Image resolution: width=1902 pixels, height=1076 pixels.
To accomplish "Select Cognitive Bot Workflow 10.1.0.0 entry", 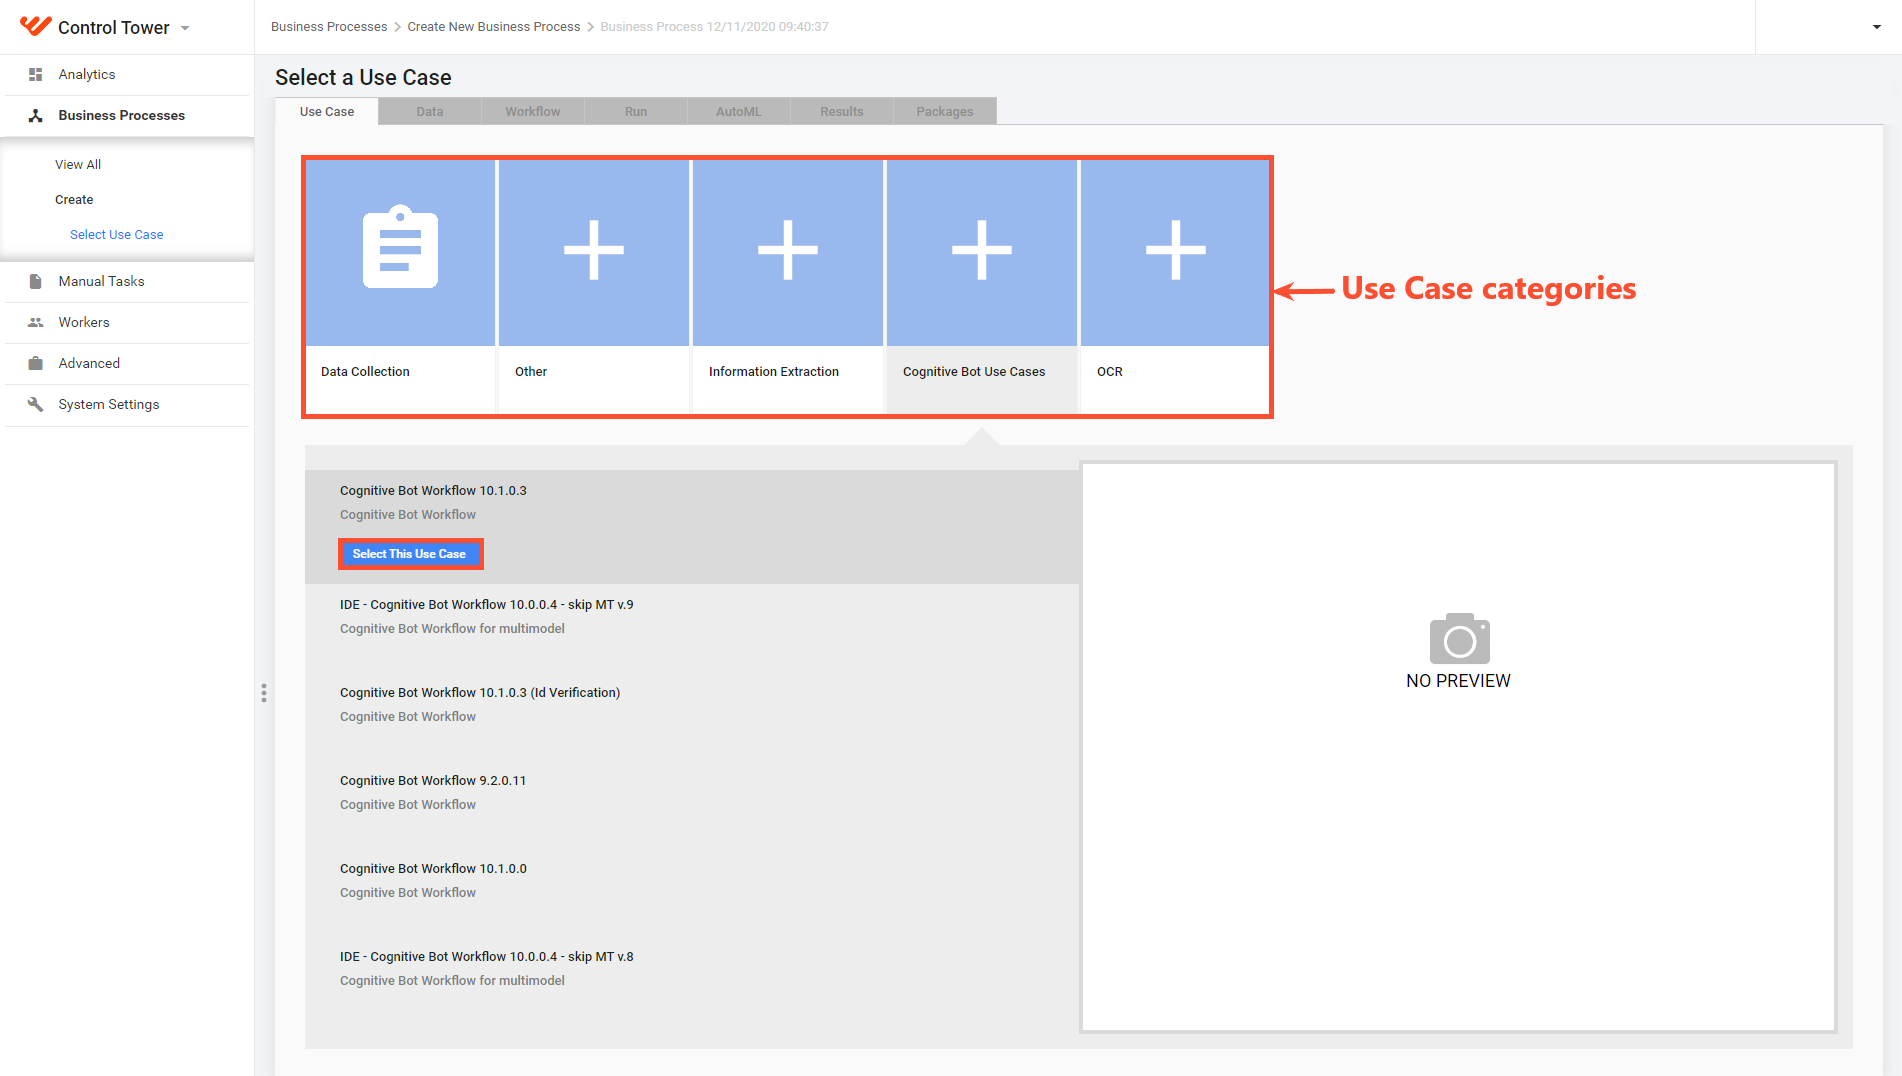I will 433,868.
